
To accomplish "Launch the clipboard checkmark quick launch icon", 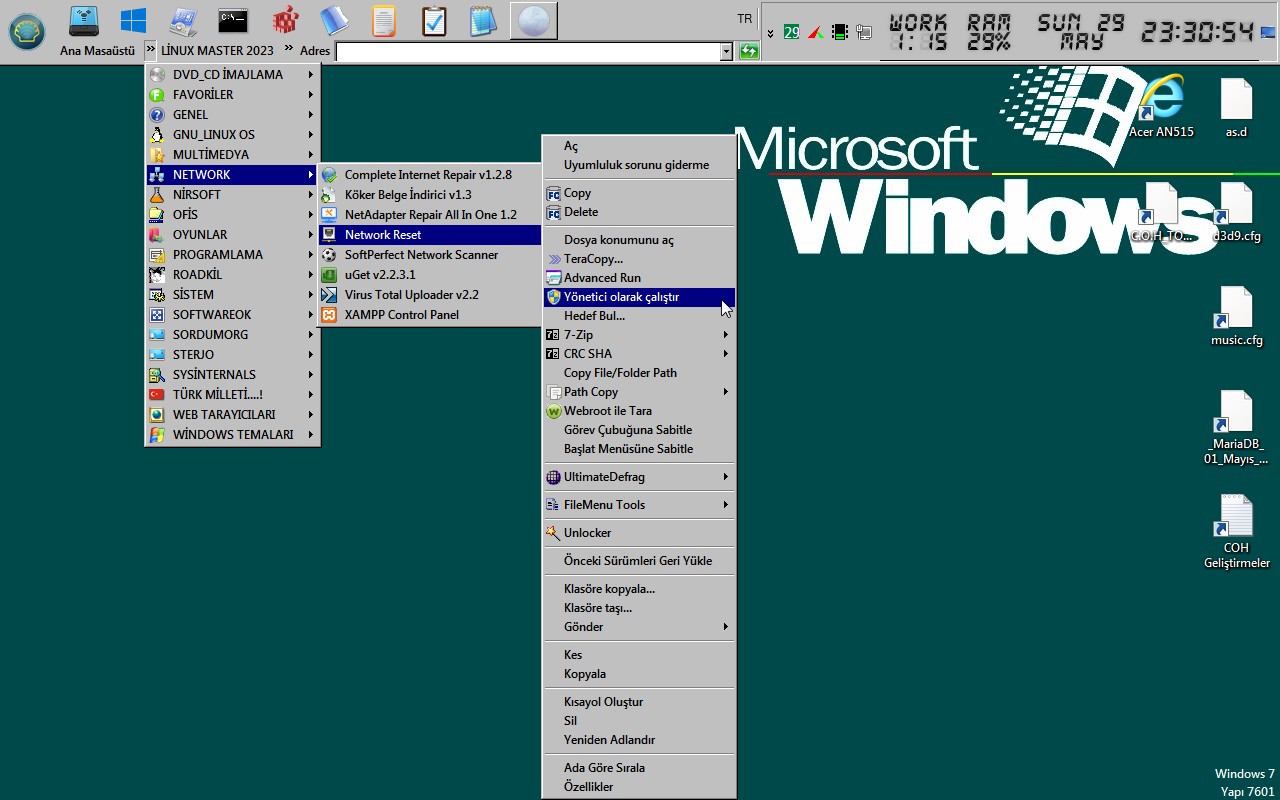I will pos(434,20).
